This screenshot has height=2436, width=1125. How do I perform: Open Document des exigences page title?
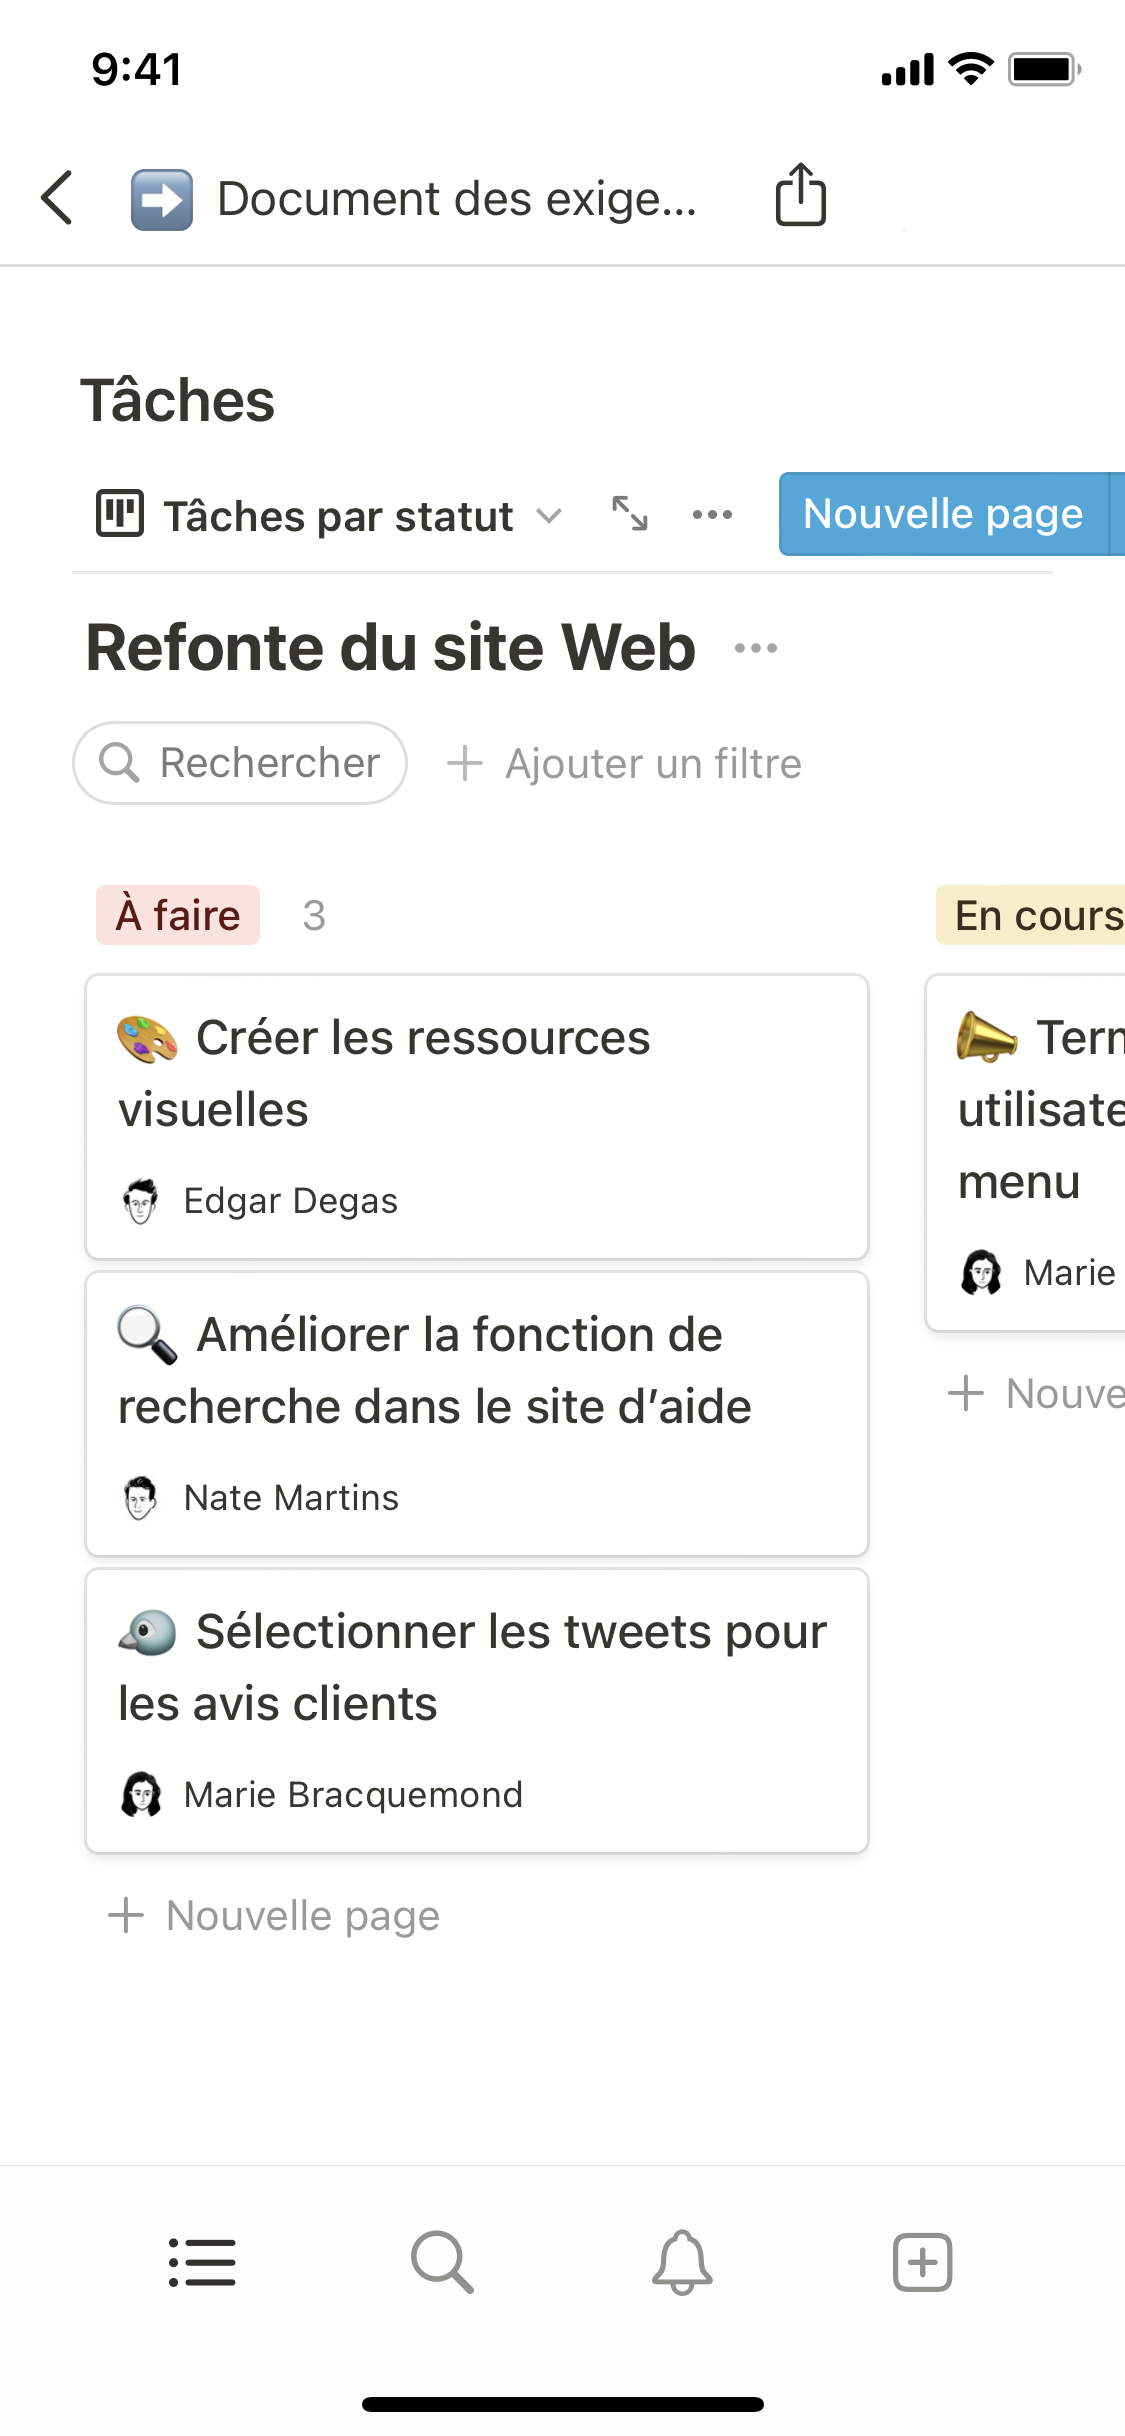pyautogui.click(x=456, y=199)
